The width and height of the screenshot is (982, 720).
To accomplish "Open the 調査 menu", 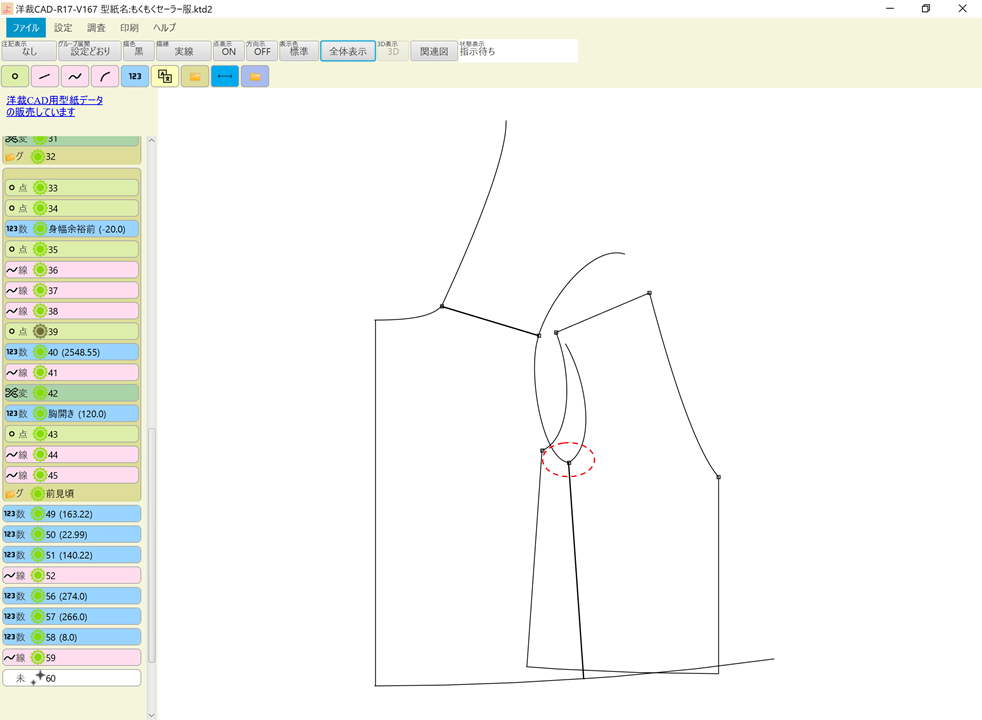I will coord(95,27).
